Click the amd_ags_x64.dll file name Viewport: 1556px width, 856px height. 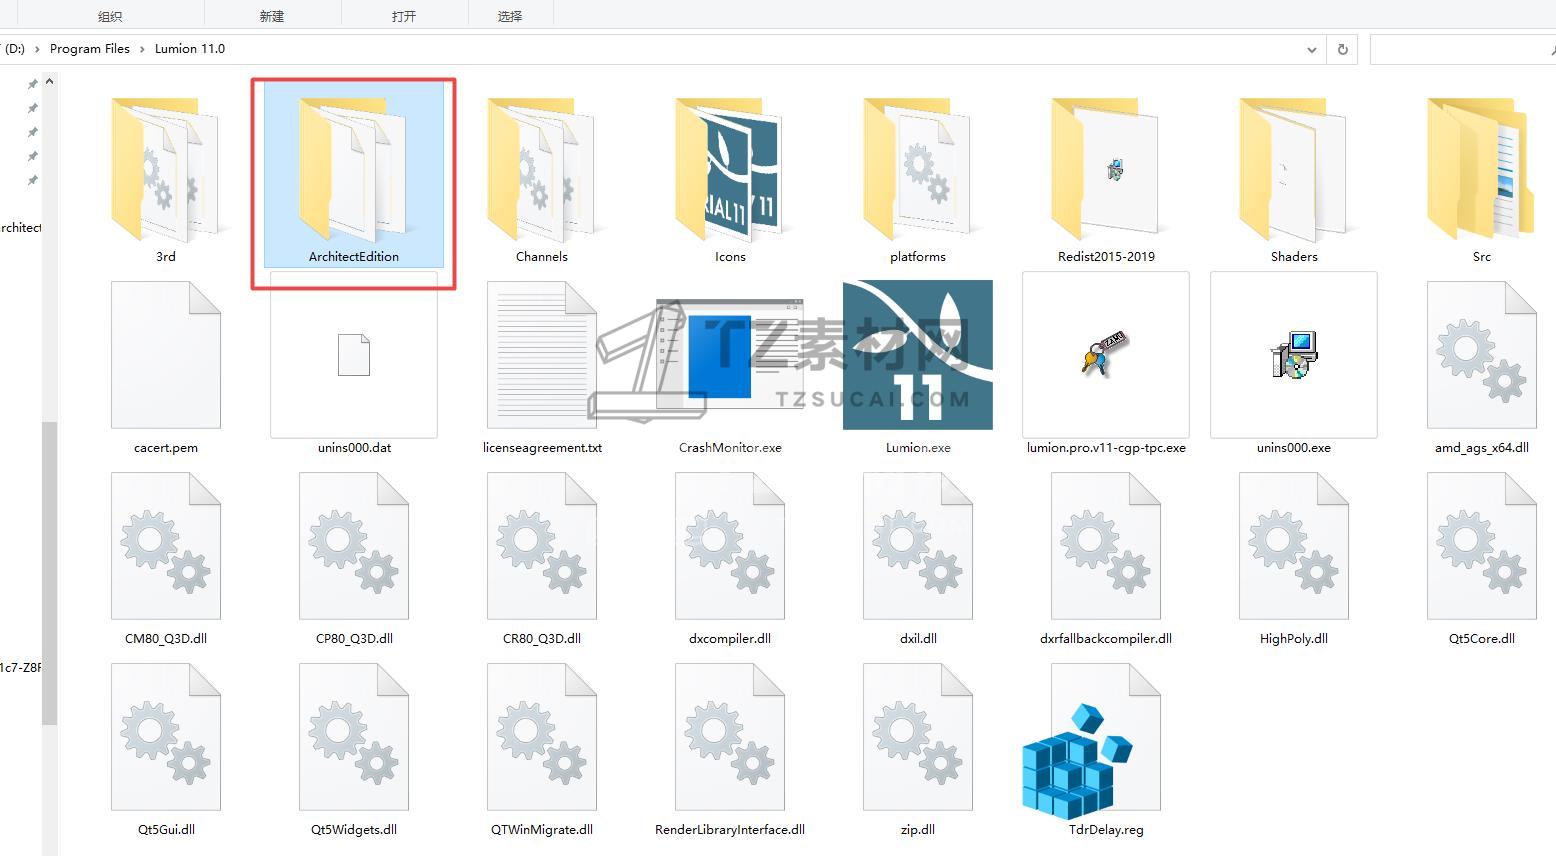point(1482,448)
